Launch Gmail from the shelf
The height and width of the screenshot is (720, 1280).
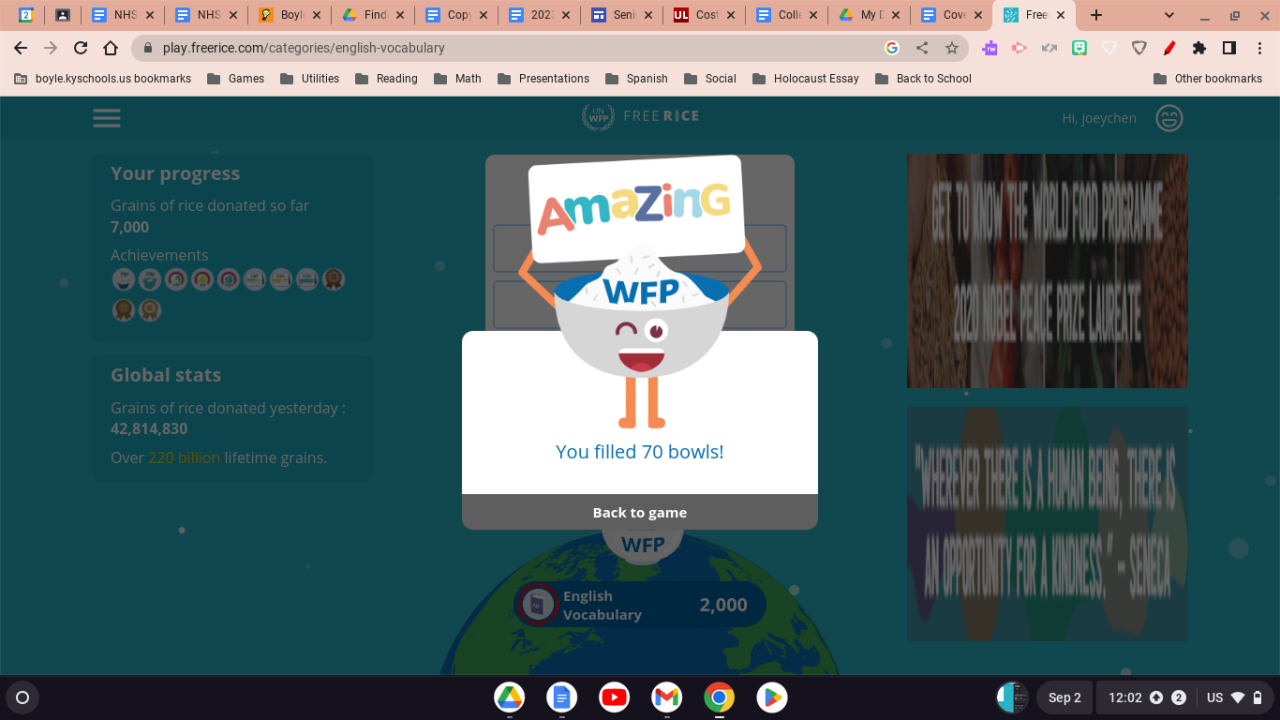point(666,697)
